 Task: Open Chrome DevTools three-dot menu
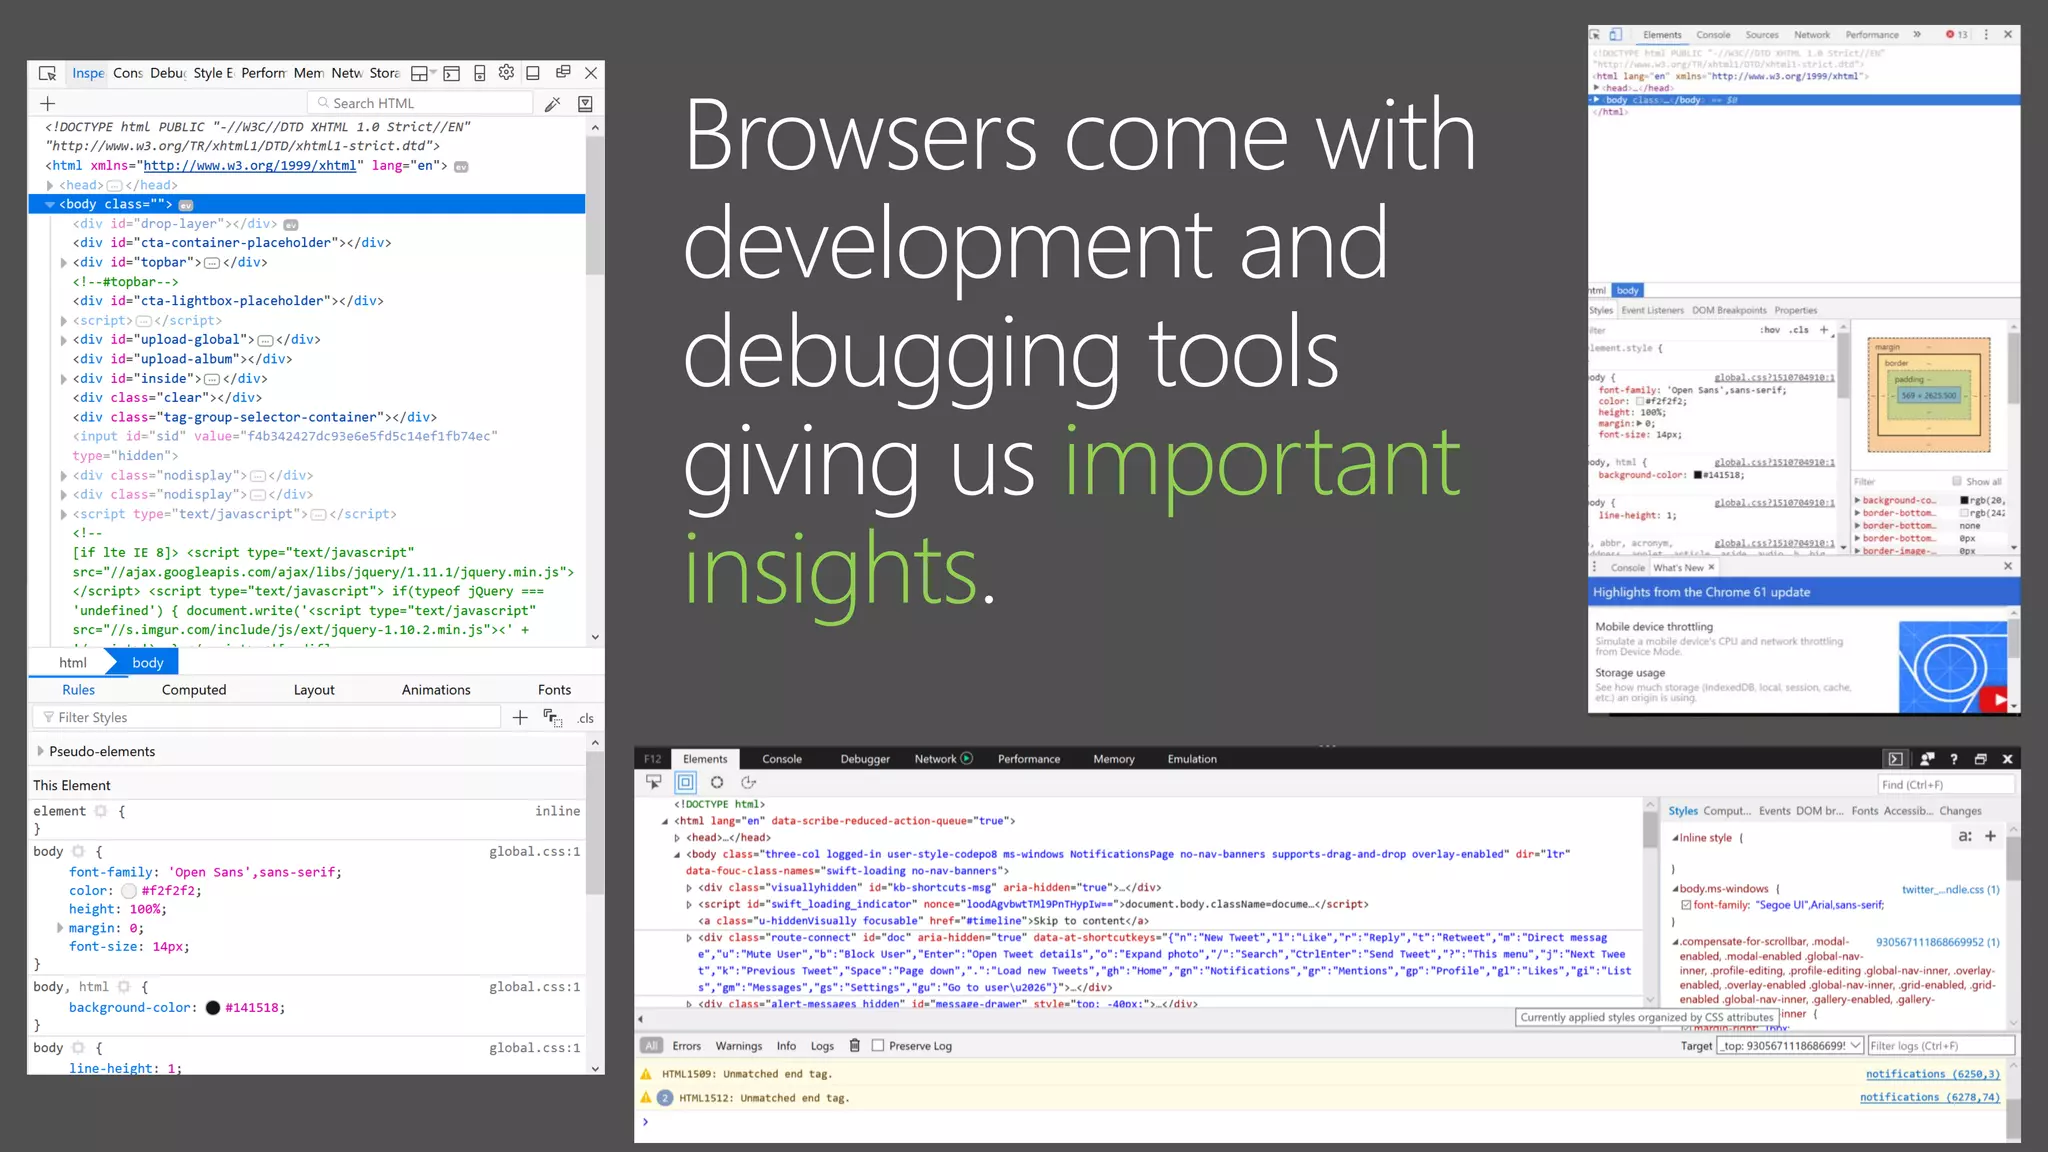[1986, 35]
